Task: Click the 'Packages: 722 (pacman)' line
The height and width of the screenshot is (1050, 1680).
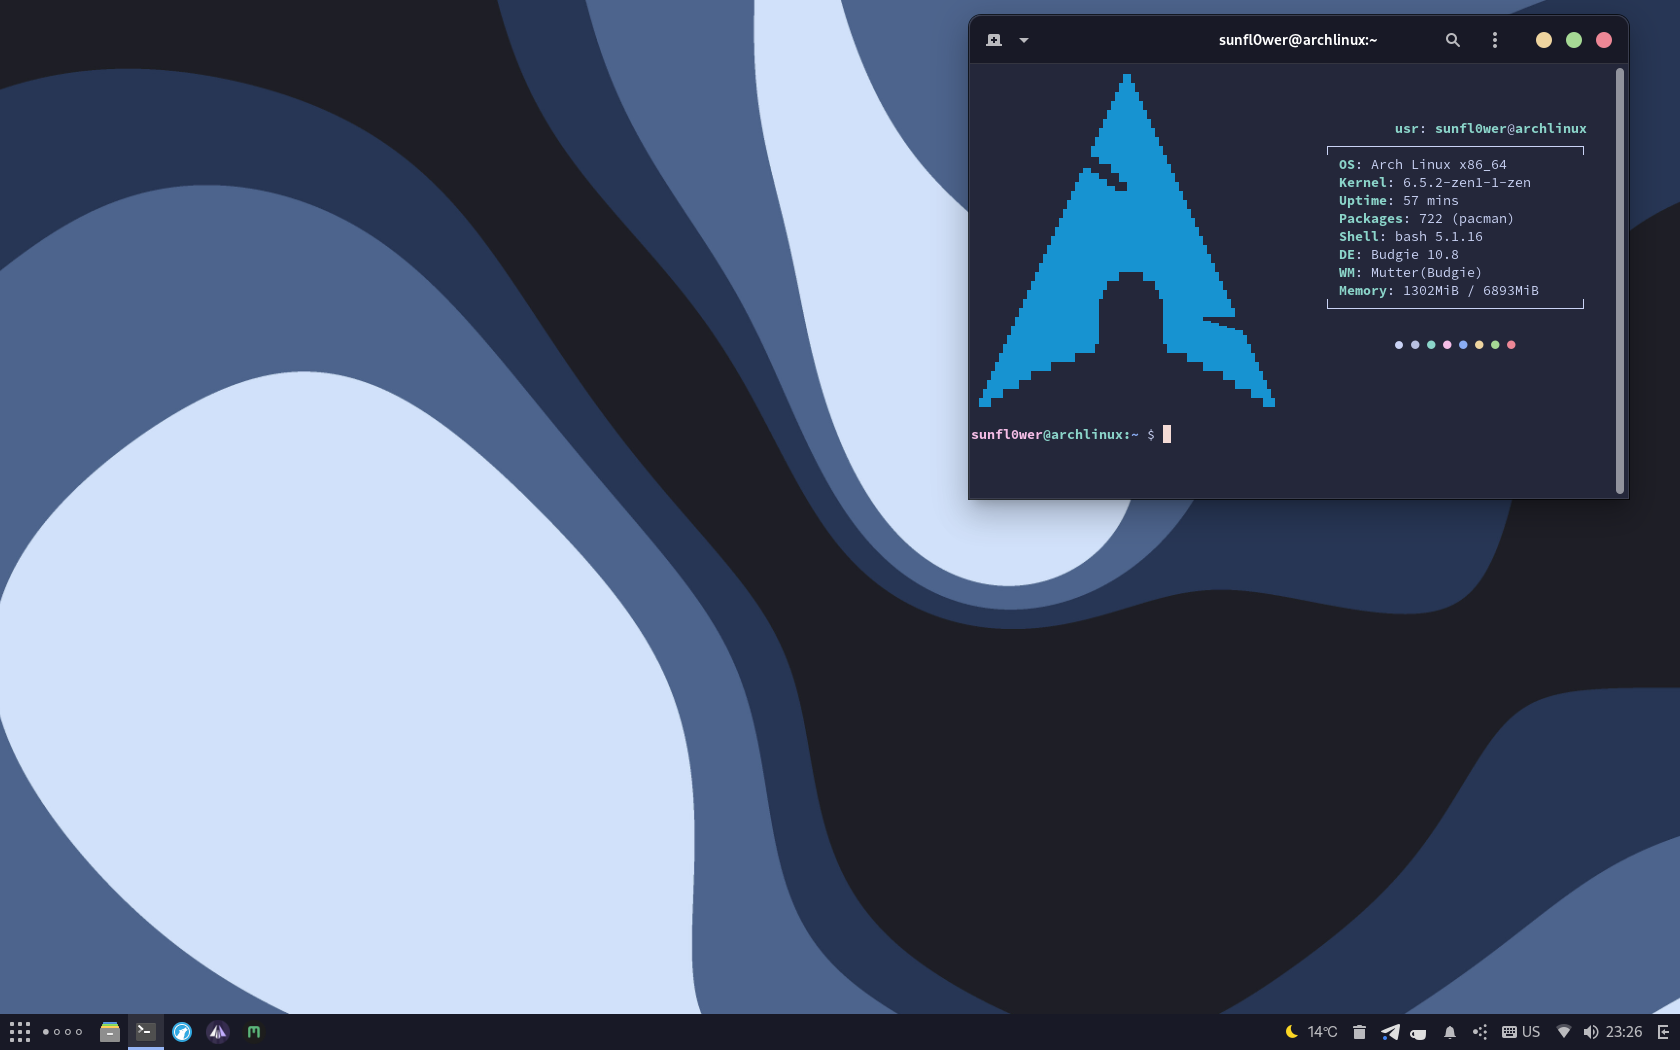Action: coord(1426,219)
